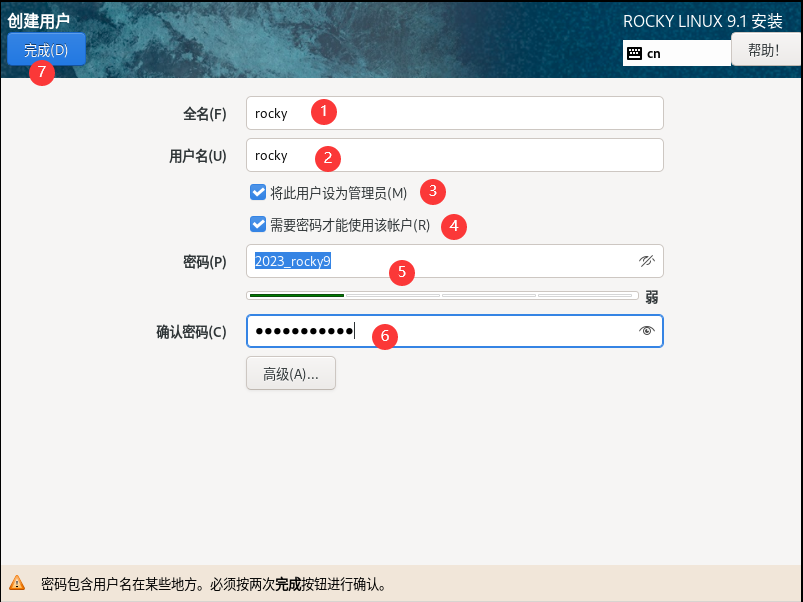Viewport: 803px width, 602px height.
Task: Reveal confirm password with eye icon
Action: click(x=646, y=331)
